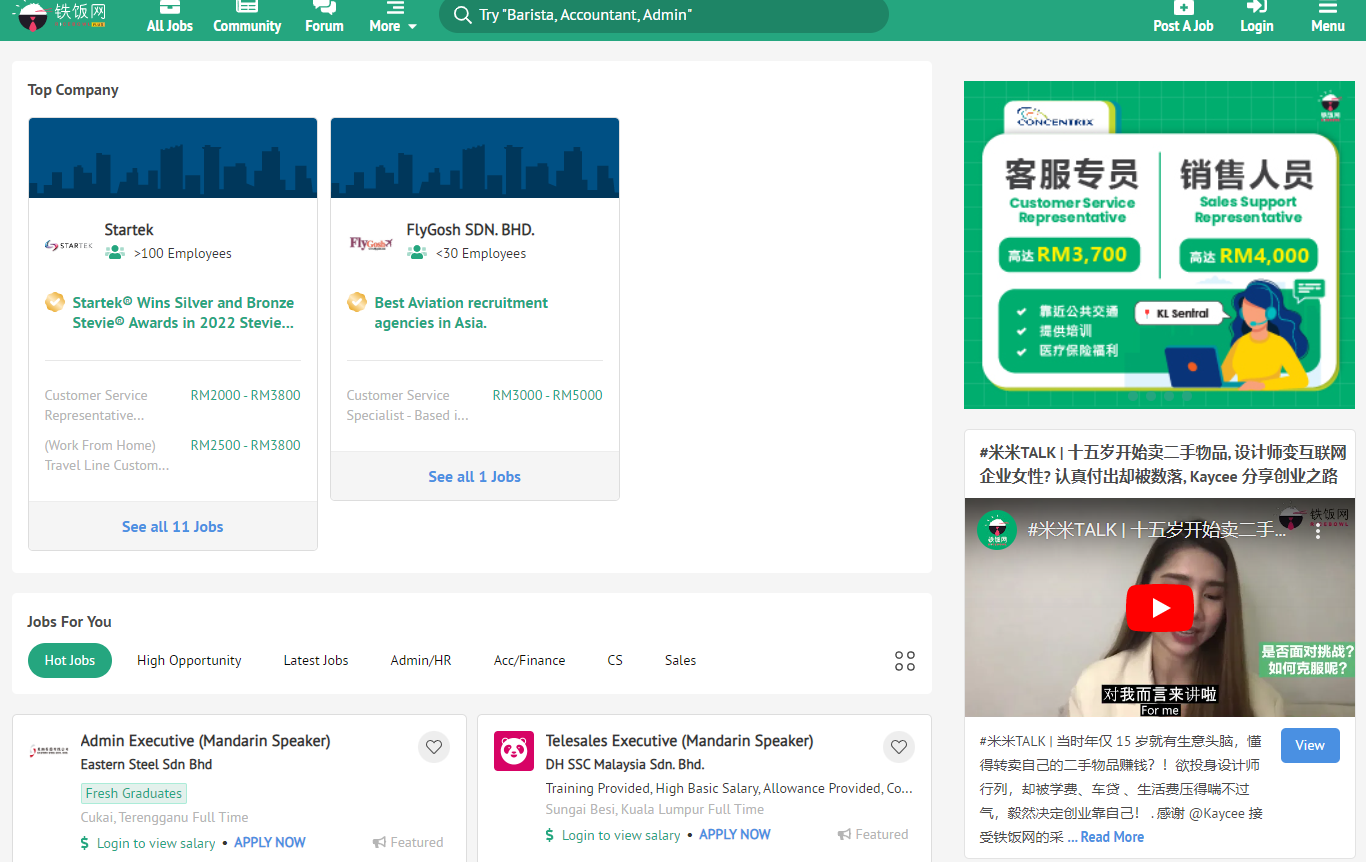Play the 米米TALK YouTube video
The width and height of the screenshot is (1366, 862).
pos(1160,608)
